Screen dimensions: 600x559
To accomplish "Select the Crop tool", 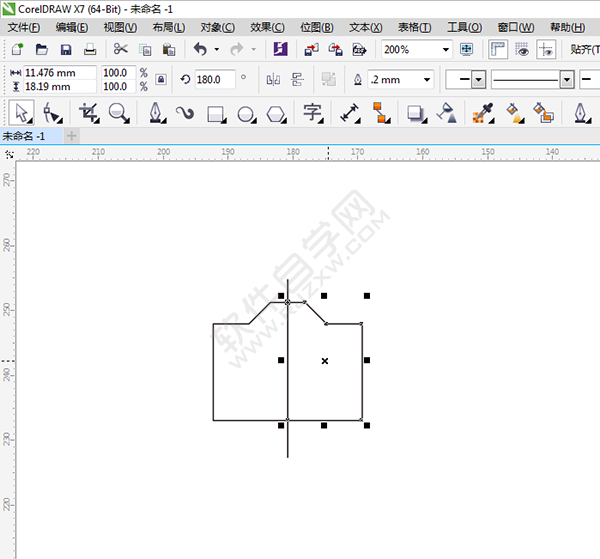I will point(89,113).
